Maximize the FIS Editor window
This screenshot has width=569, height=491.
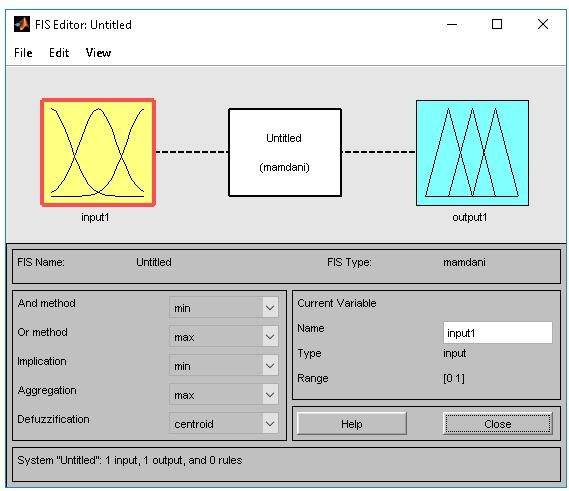(497, 24)
